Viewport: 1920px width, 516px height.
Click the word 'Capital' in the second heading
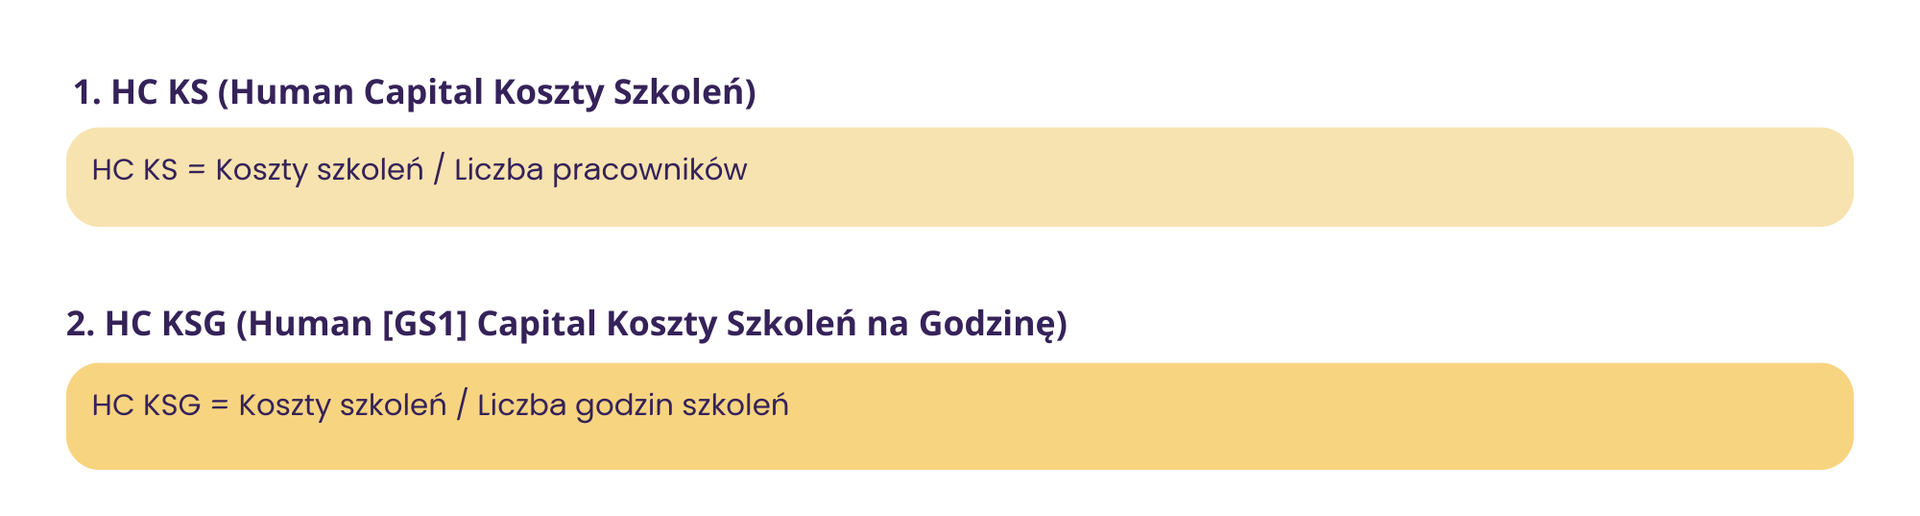coord(537,324)
